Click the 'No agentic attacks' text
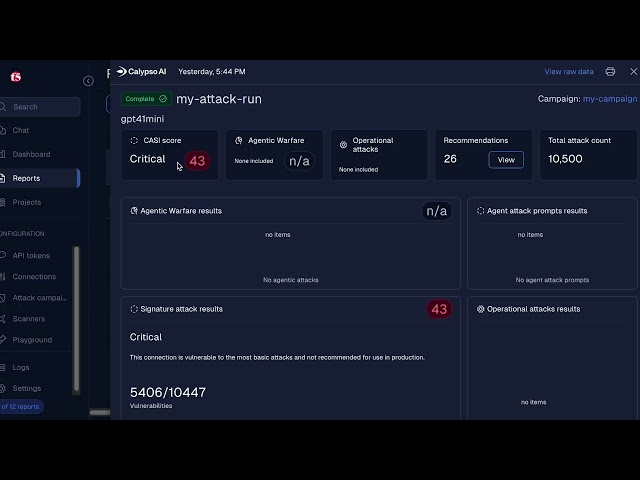Image resolution: width=640 pixels, height=480 pixels. point(291,280)
